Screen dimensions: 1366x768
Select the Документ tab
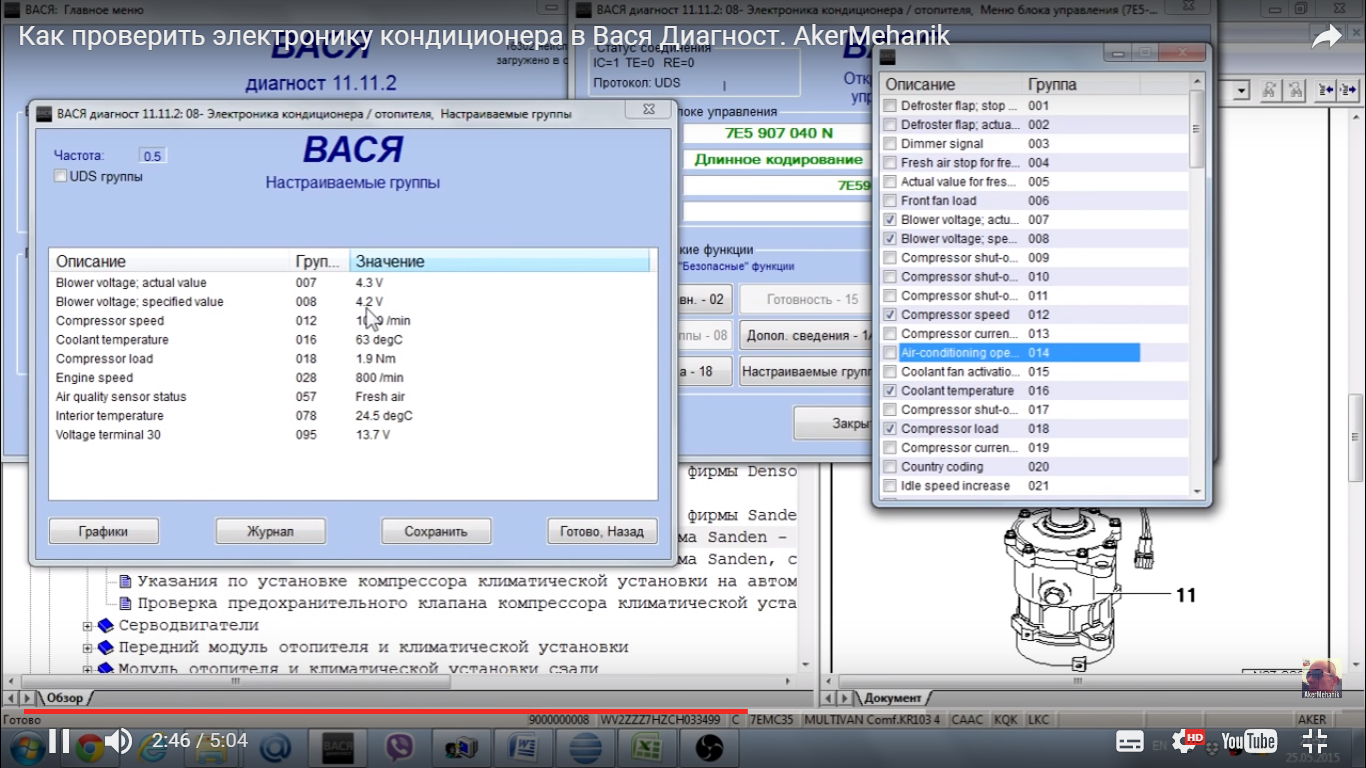pos(892,698)
